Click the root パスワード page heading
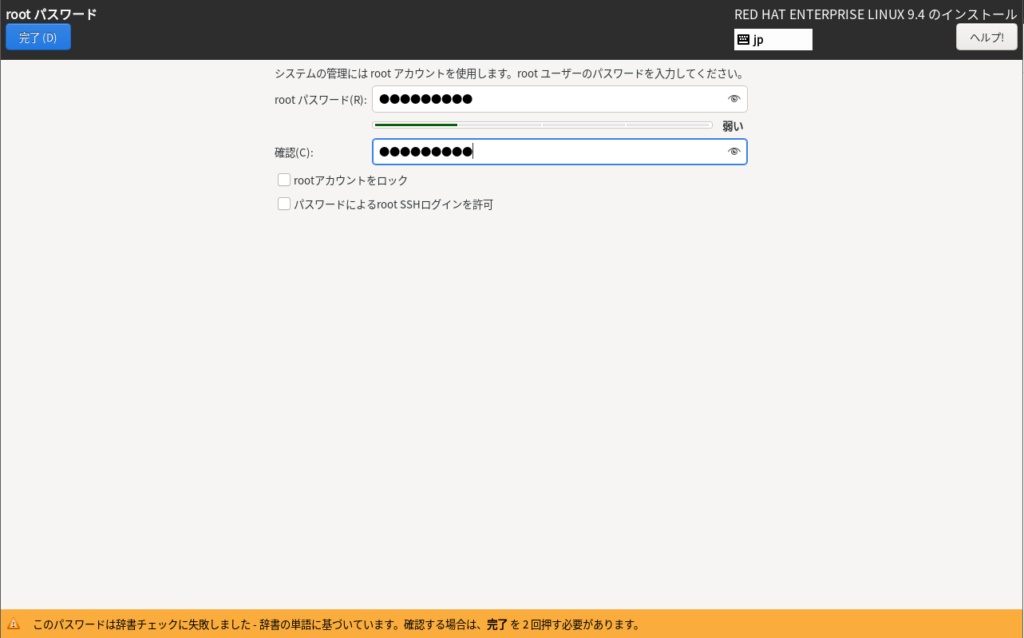 pyautogui.click(x=51, y=14)
